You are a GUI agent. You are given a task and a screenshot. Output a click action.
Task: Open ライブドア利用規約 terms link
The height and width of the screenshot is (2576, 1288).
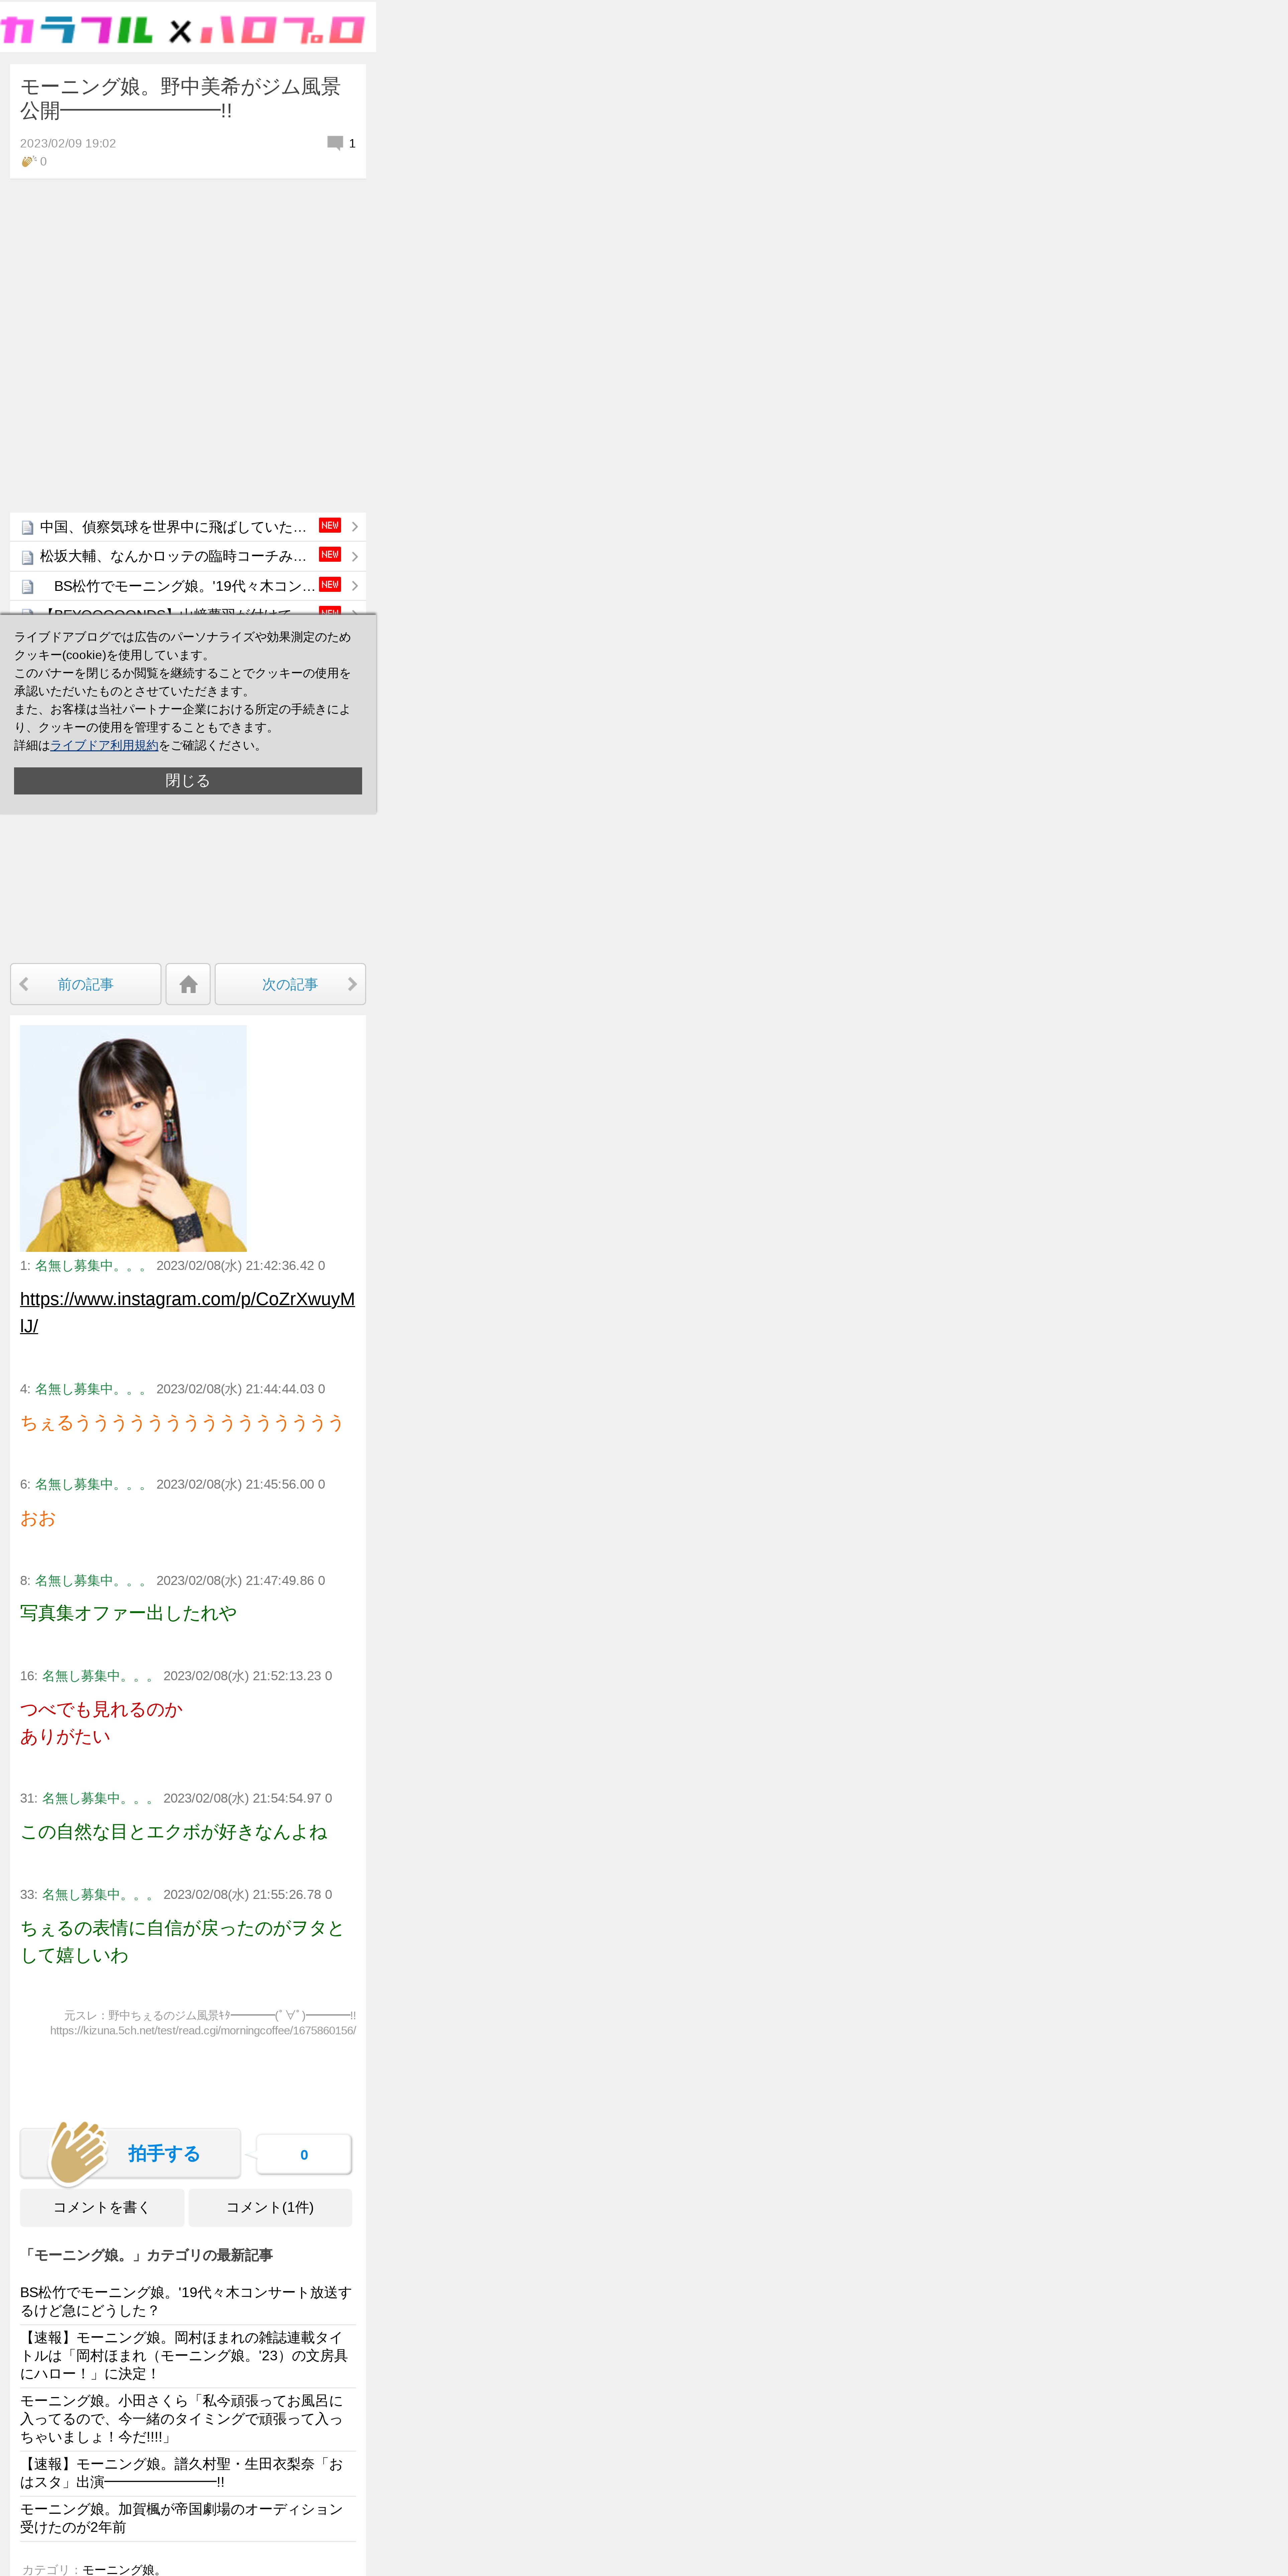(x=104, y=745)
